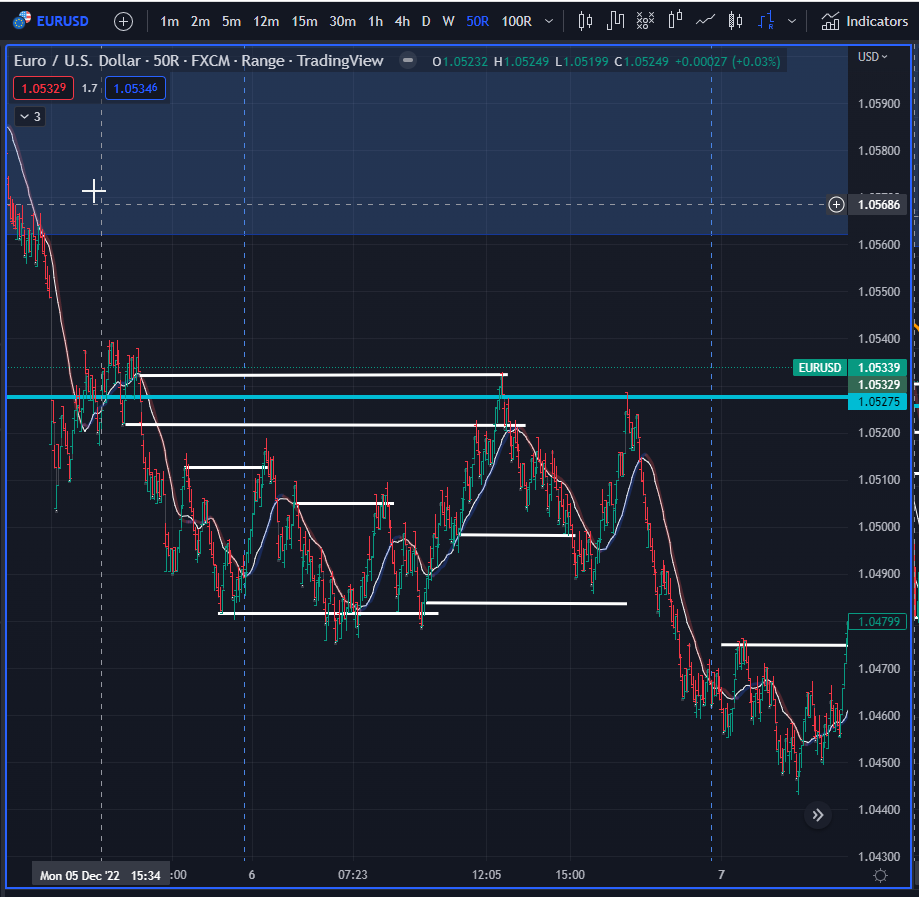Screen dimensions: 919x897
Task: Switch to the D daily interval
Action: click(x=426, y=22)
